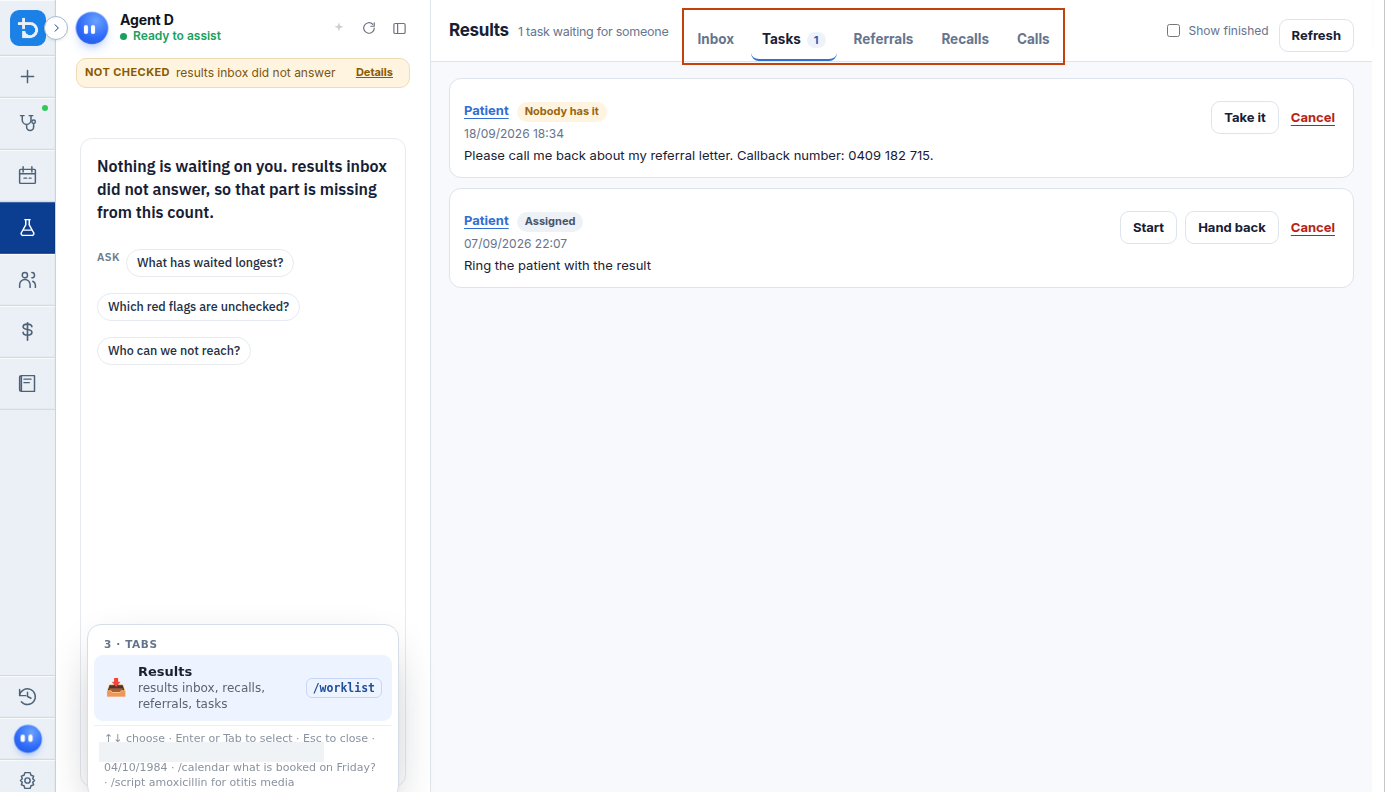This screenshot has height=792, width=1388.
Task: Click the 18/09/2026 18:34 timestamp
Action: 514,134
